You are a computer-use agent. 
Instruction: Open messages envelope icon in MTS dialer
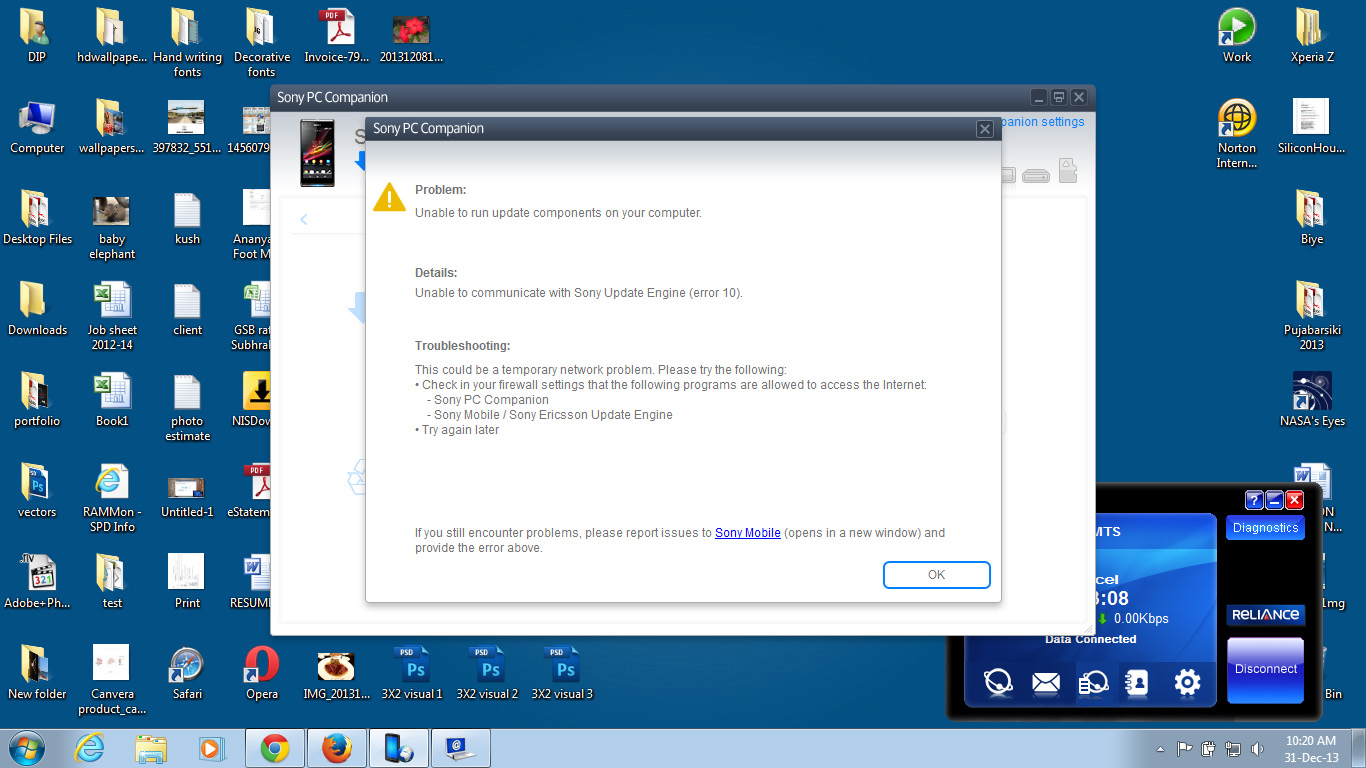point(1046,683)
